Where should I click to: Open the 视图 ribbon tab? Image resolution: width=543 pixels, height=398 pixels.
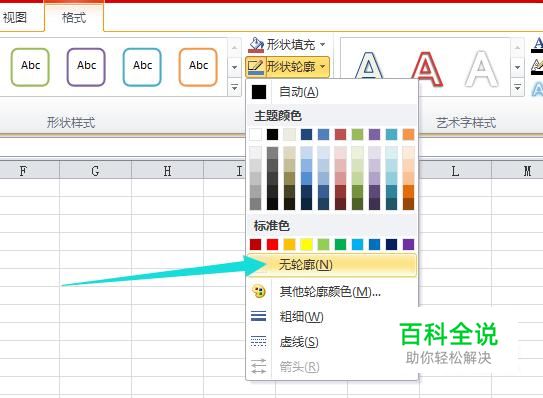pos(15,17)
